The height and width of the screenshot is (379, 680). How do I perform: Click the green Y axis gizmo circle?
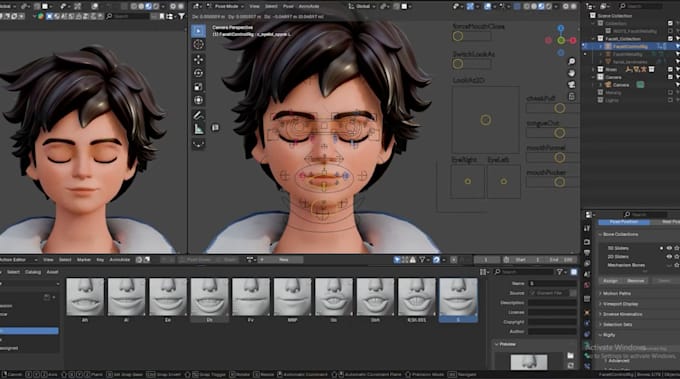[x=561, y=40]
